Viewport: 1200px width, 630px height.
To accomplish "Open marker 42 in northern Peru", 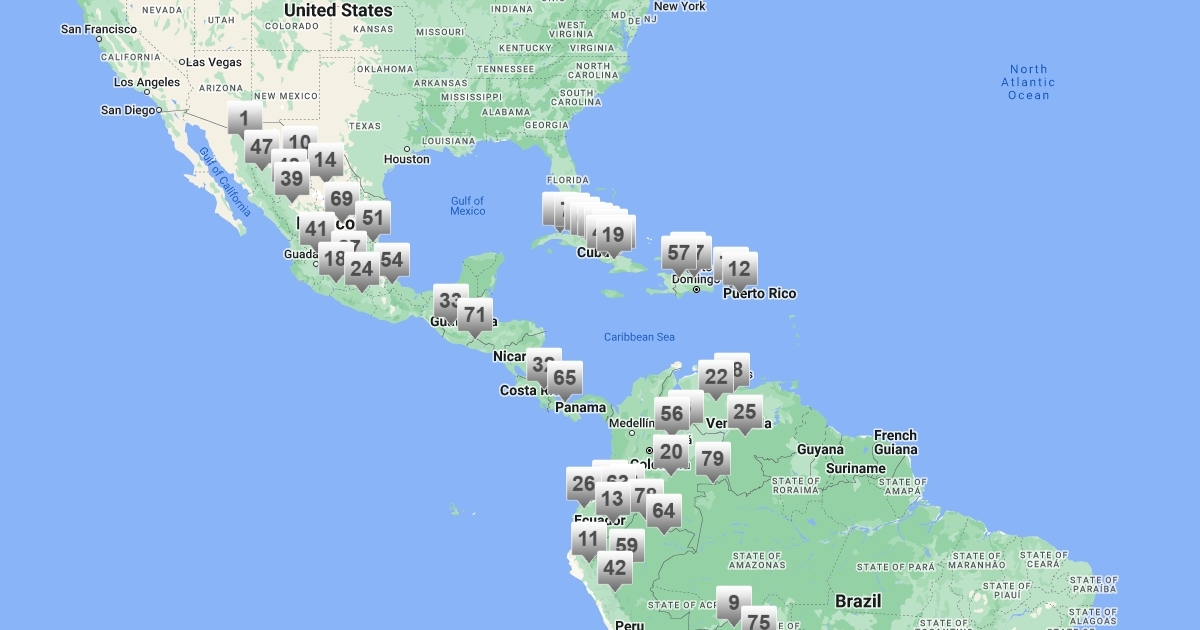I will point(614,568).
